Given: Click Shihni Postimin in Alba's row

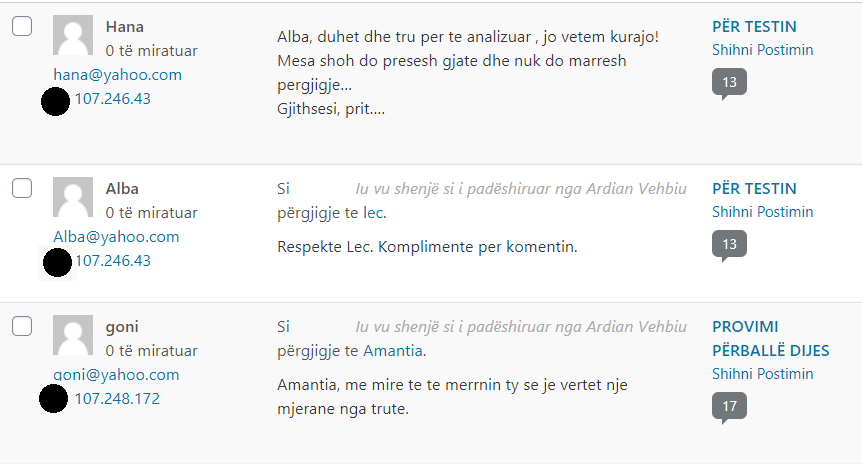Looking at the screenshot, I should pos(762,212).
